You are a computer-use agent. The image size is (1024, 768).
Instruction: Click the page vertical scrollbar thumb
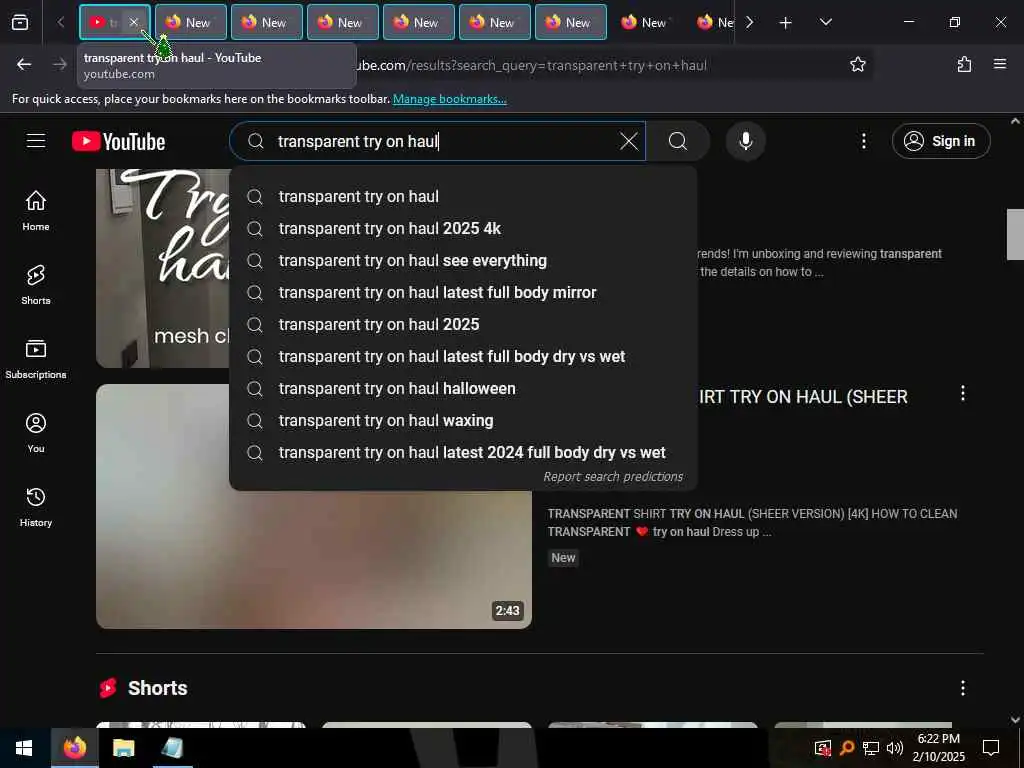click(1015, 234)
